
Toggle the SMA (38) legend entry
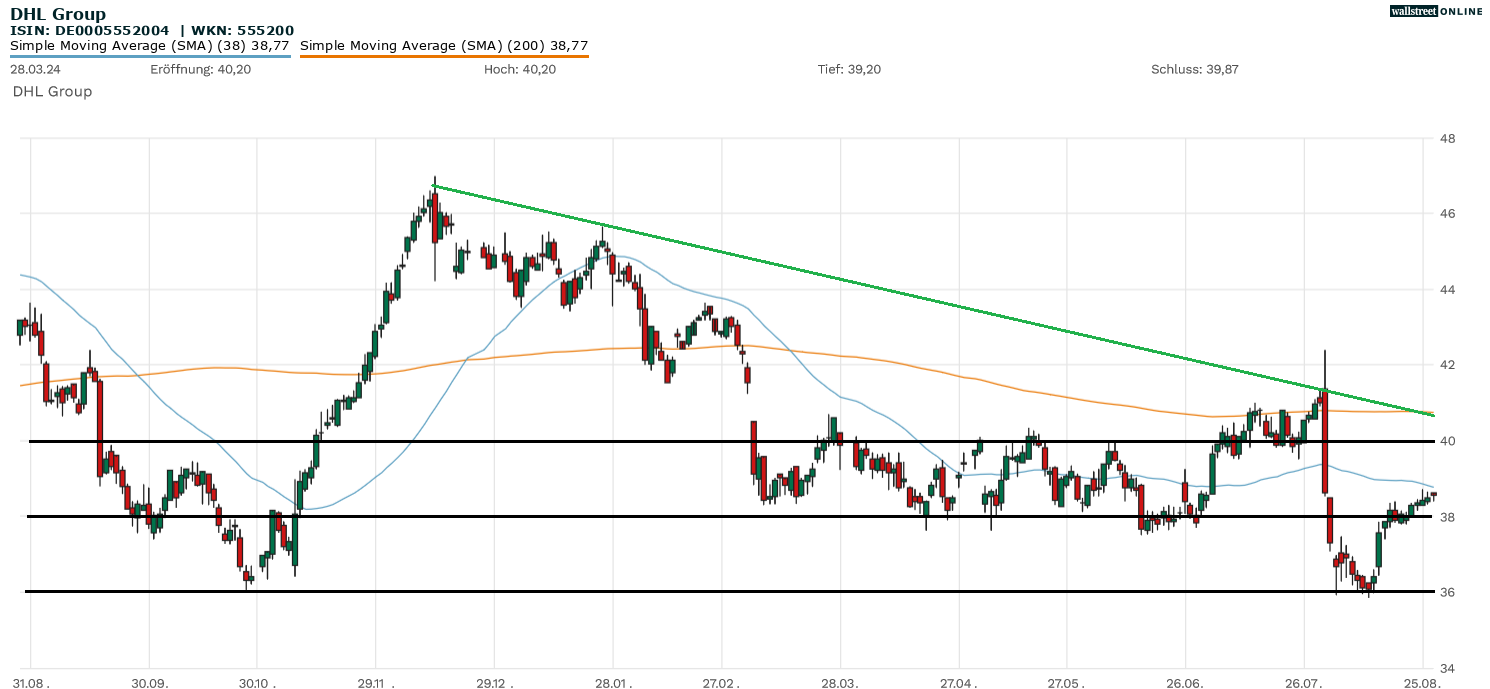click(x=150, y=46)
